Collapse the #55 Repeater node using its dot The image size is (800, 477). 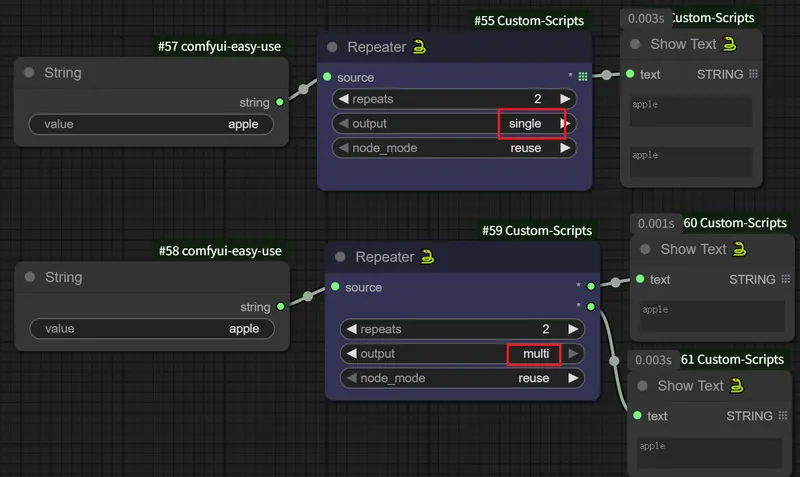click(332, 47)
